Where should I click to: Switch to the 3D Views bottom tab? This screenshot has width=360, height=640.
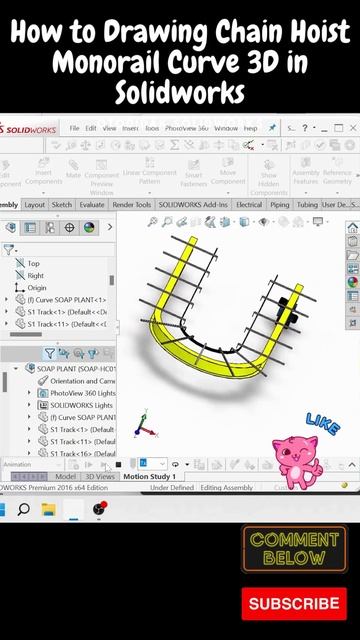click(100, 476)
